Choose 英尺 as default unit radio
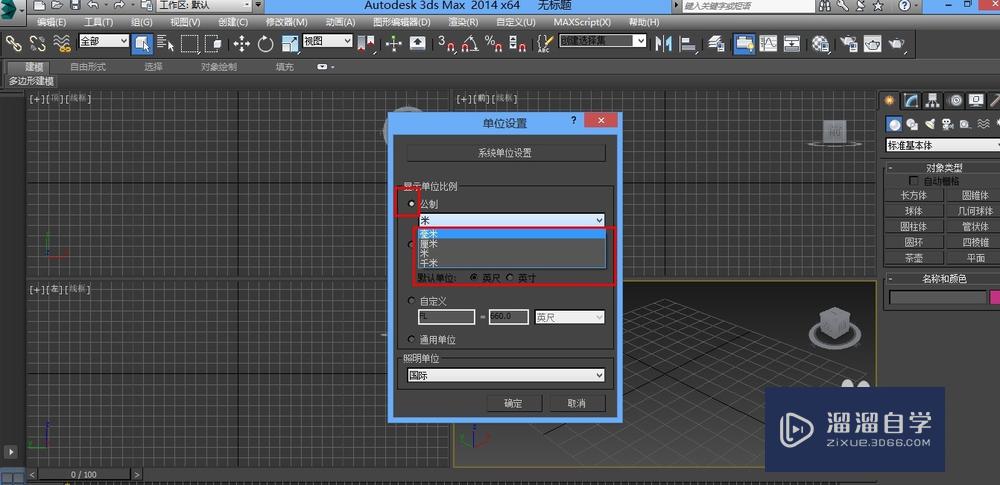 point(474,278)
